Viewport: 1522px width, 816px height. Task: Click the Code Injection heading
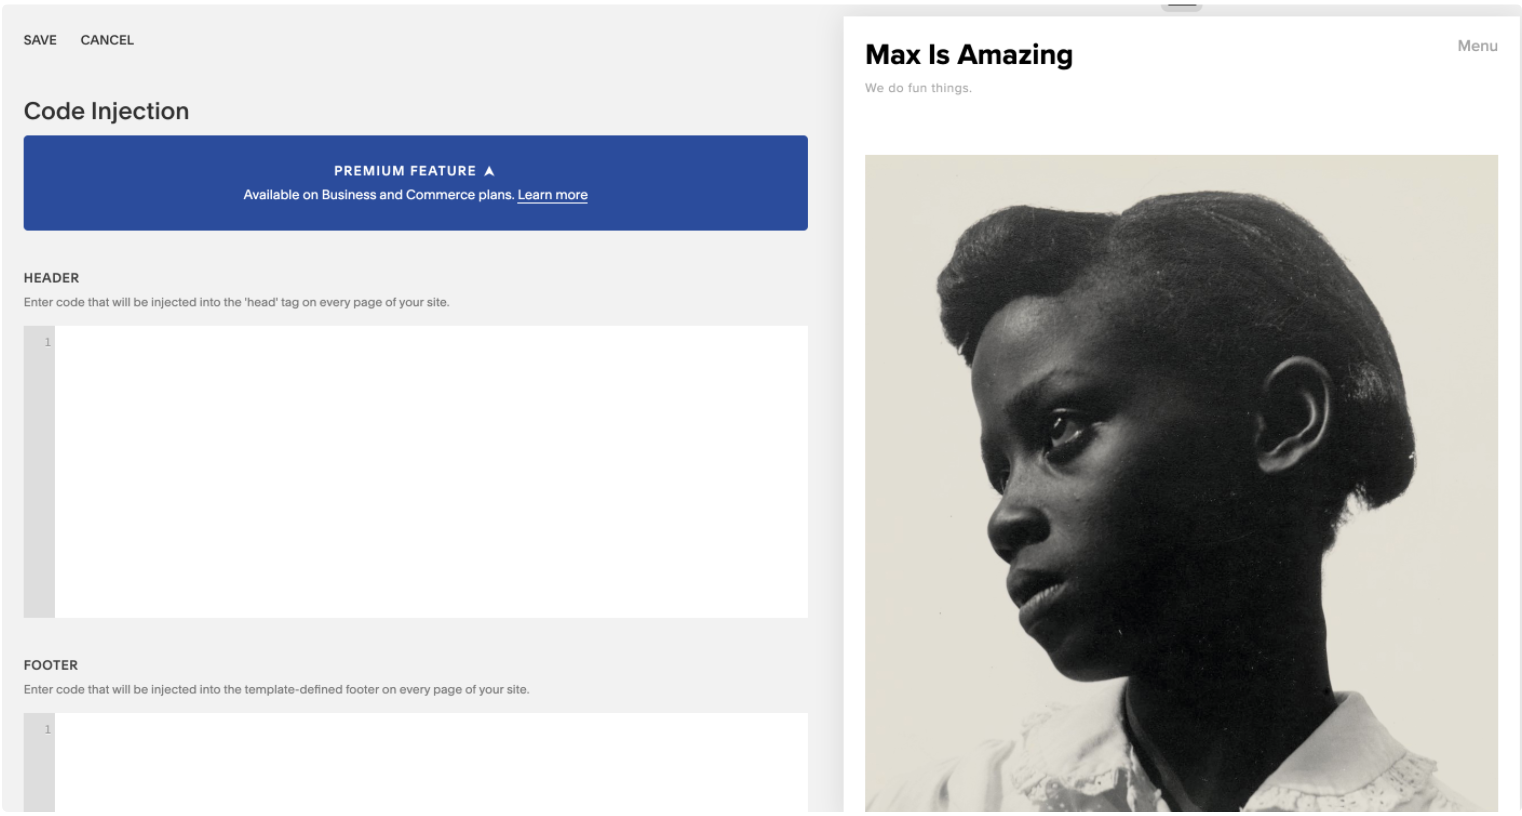pos(106,111)
